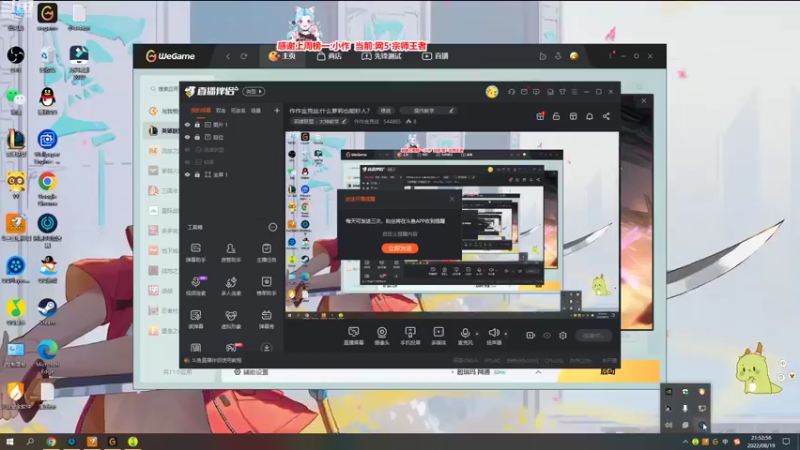The width and height of the screenshot is (800, 450).
Task: Click the gift box icon with red badge
Action: [540, 116]
